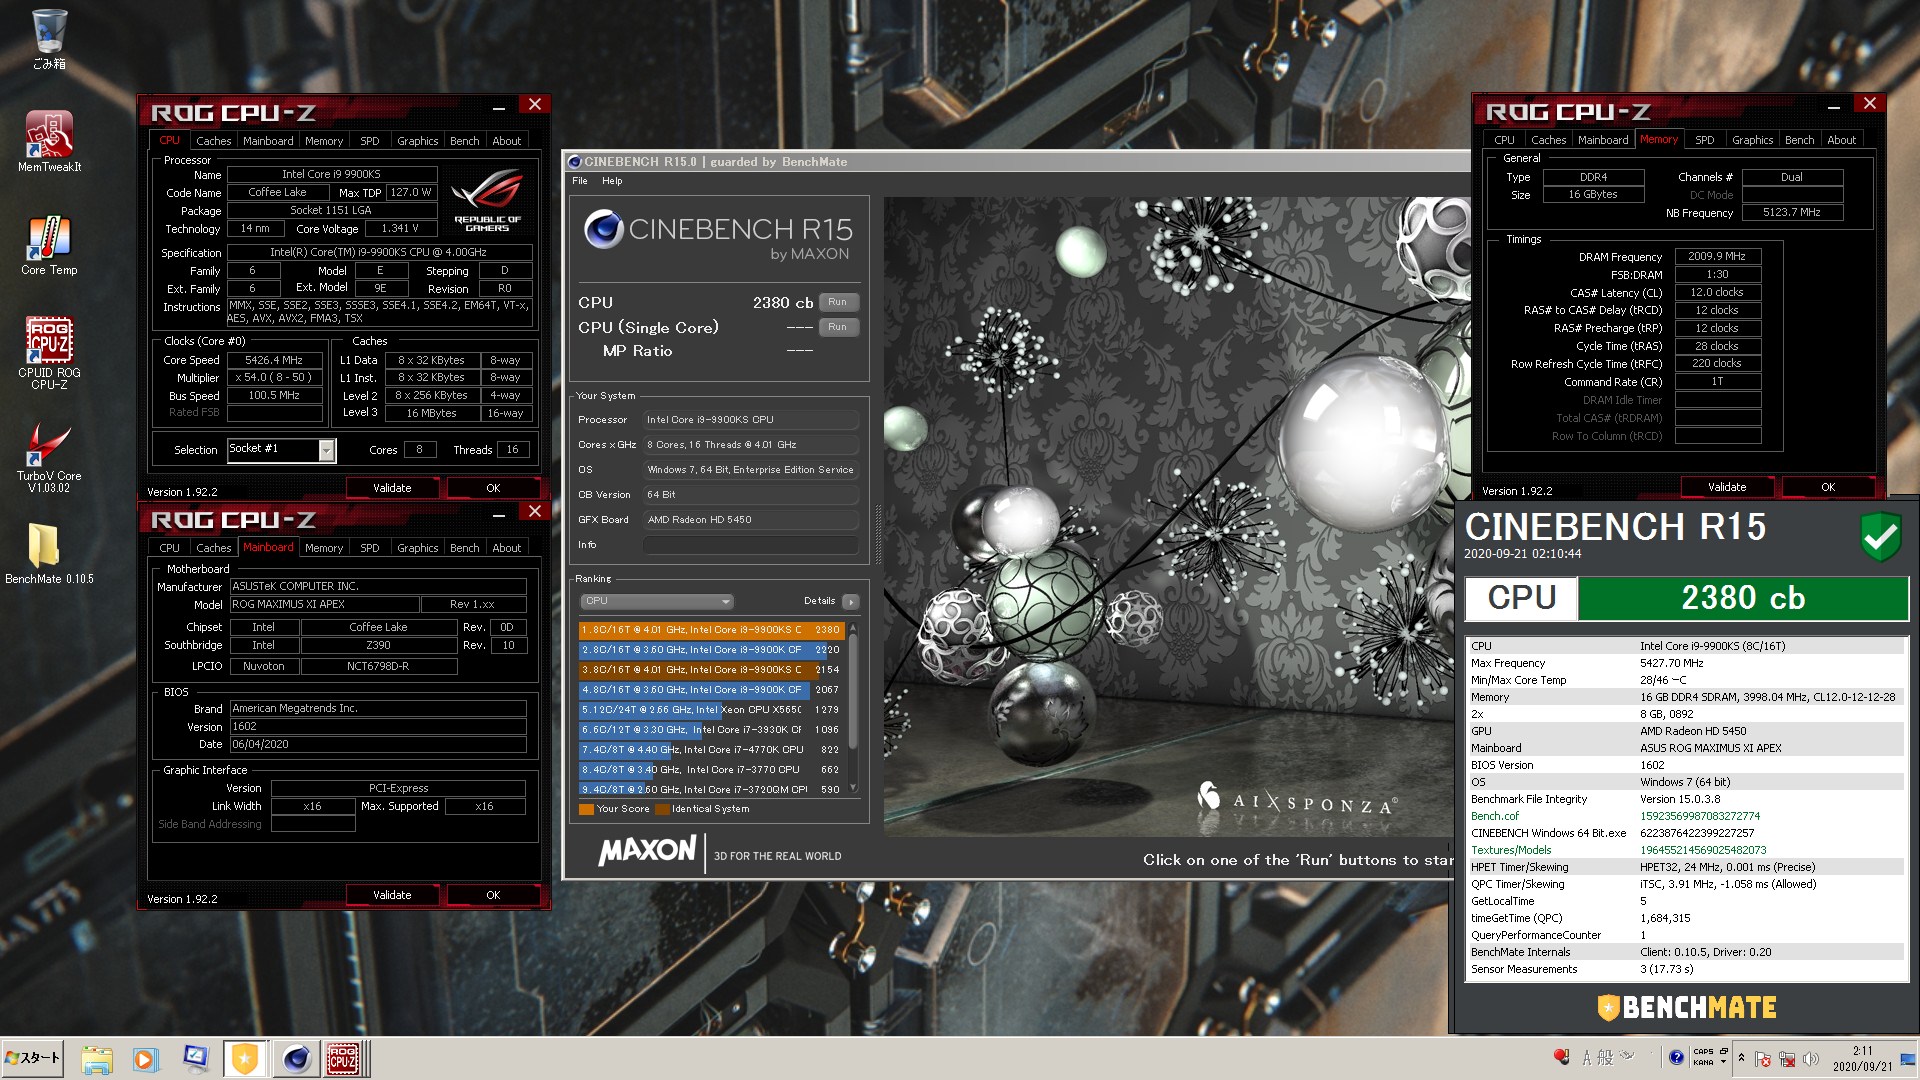Switch to Cinebench taskbar icon
The width and height of the screenshot is (1920, 1080).
[296, 1059]
